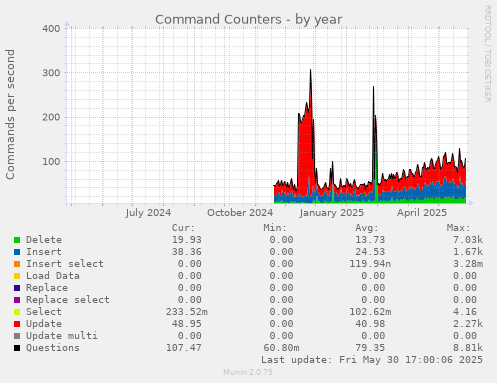The width and height of the screenshot is (497, 383).
Task: Click the 'Load Data' legend label
Action: [x=53, y=276]
